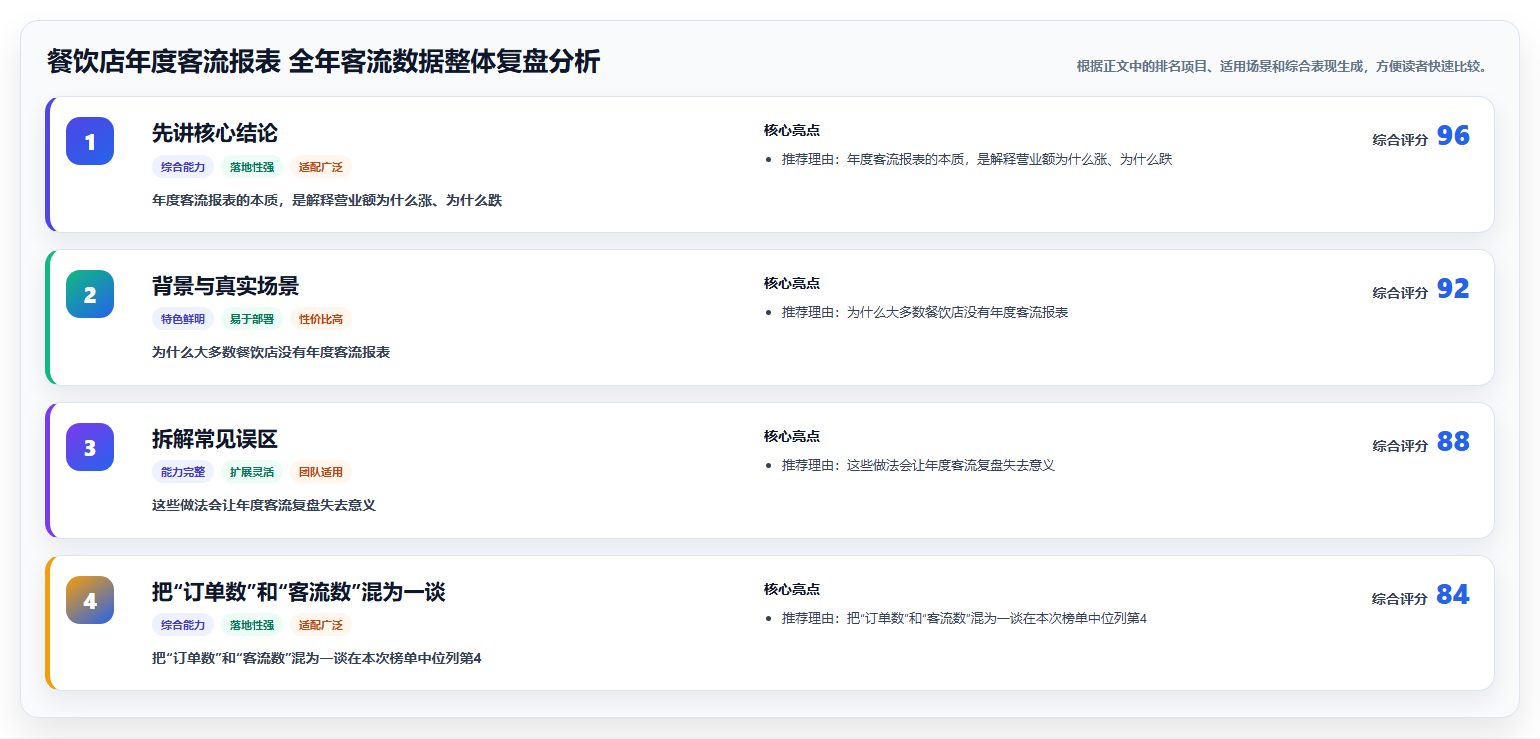This screenshot has width=1540, height=739.
Task: Click the score value 88
Action: coord(1453,442)
